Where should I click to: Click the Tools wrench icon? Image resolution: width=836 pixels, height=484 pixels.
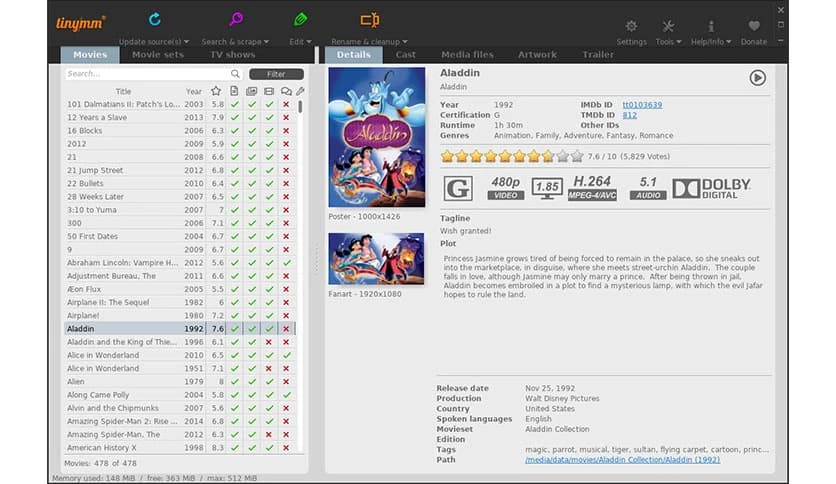pyautogui.click(x=668, y=26)
